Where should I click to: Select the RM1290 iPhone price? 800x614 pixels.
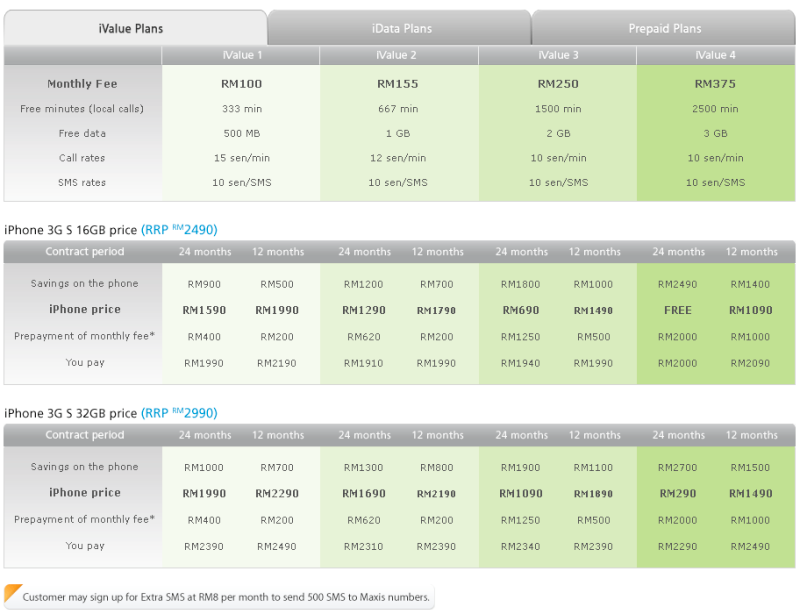[364, 310]
